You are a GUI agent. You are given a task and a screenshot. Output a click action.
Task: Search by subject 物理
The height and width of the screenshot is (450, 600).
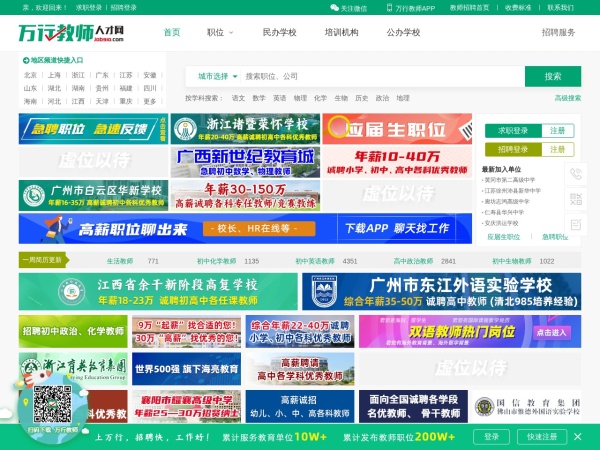coord(300,98)
